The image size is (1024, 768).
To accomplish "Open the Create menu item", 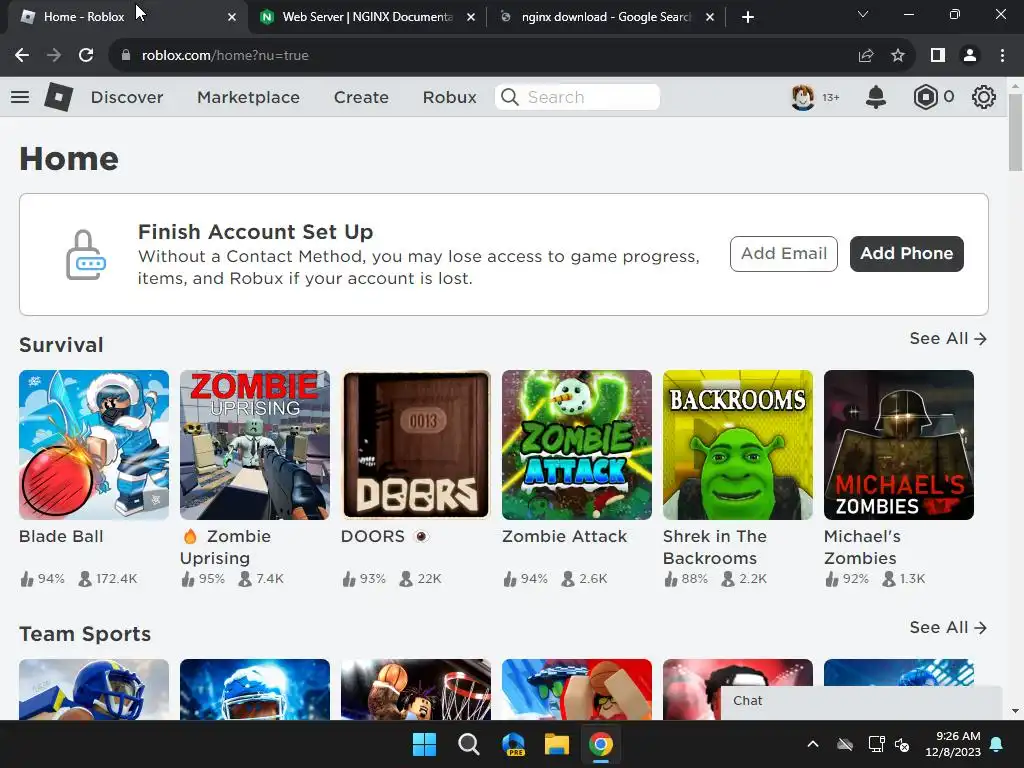I will (361, 97).
